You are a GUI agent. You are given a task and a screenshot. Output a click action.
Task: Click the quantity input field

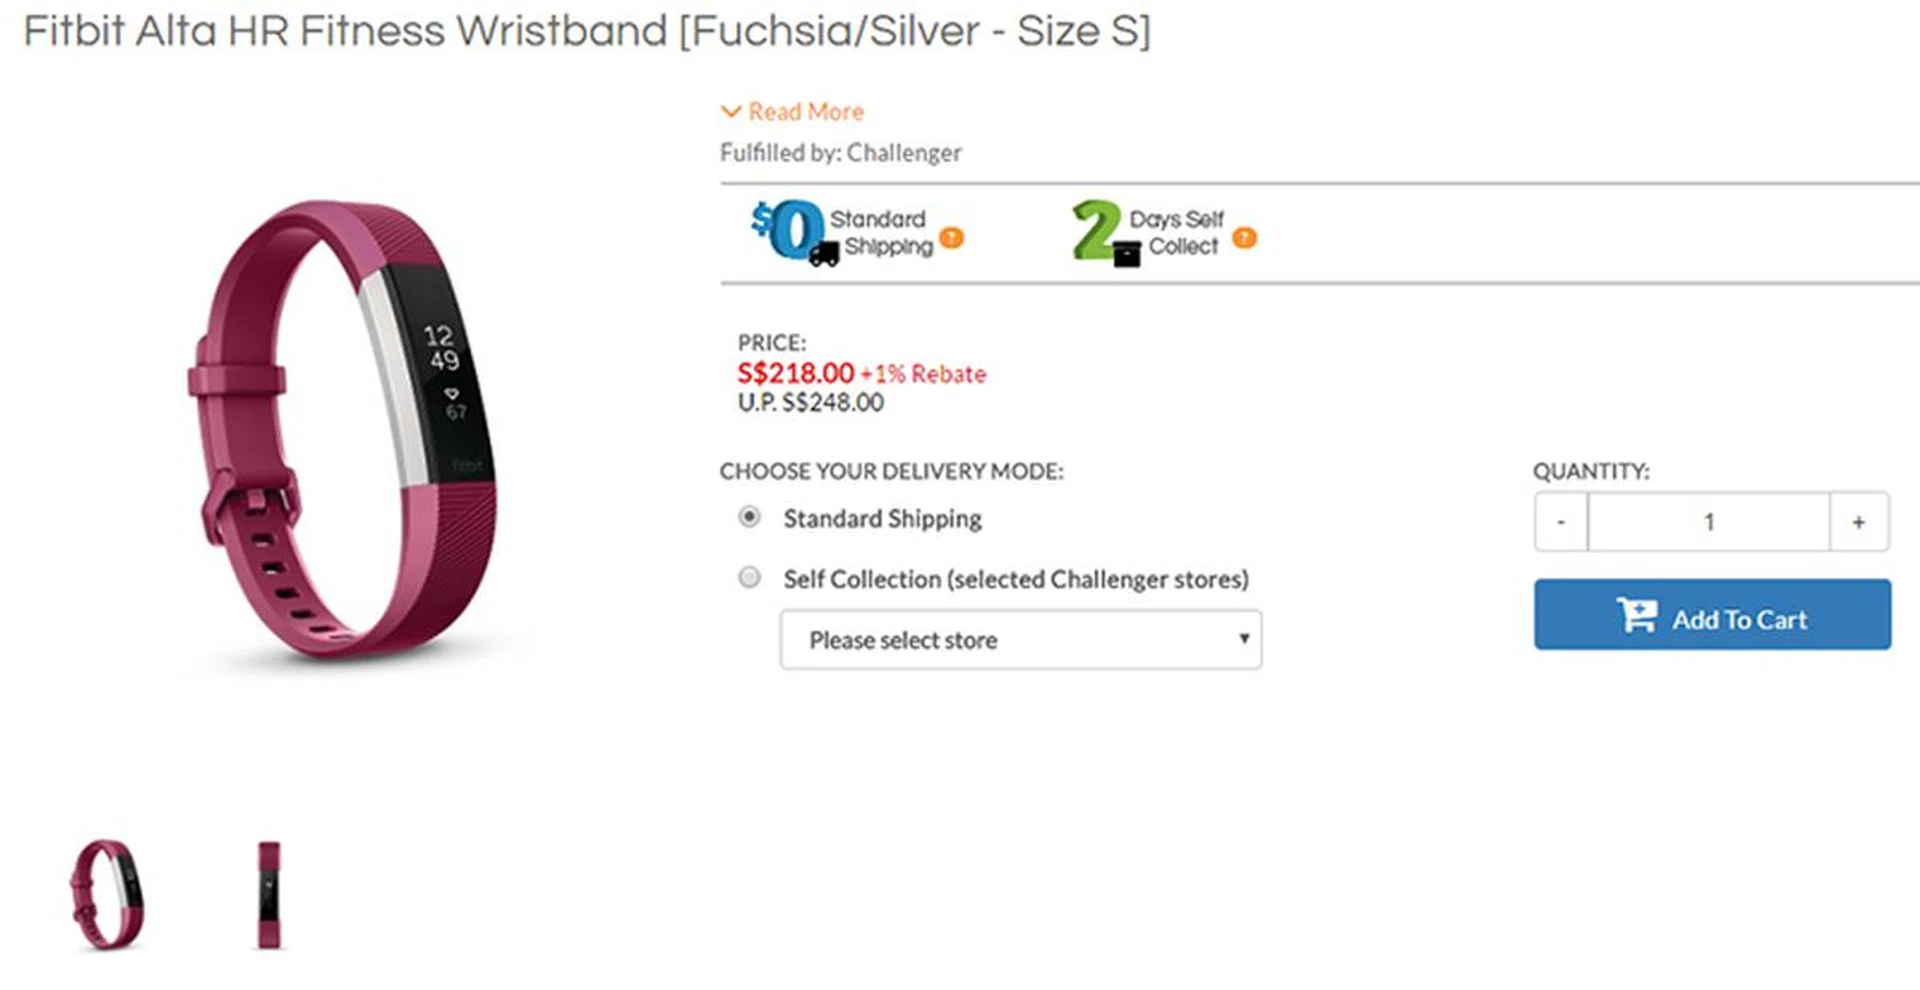(x=1708, y=522)
